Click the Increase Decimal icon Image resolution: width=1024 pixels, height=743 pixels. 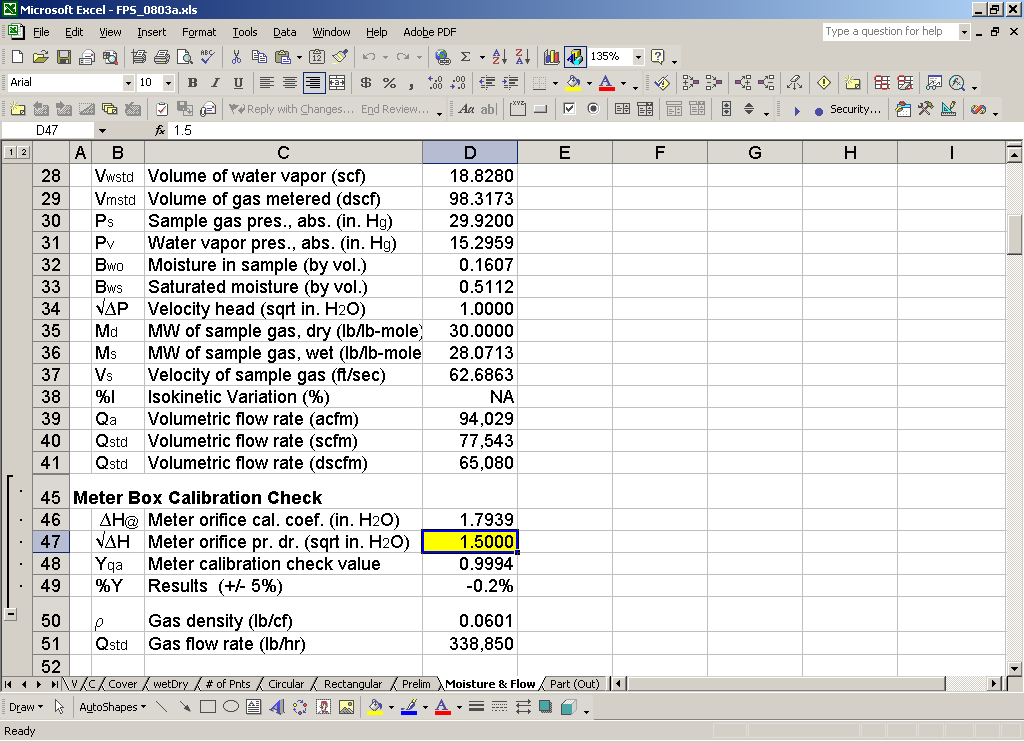point(435,83)
